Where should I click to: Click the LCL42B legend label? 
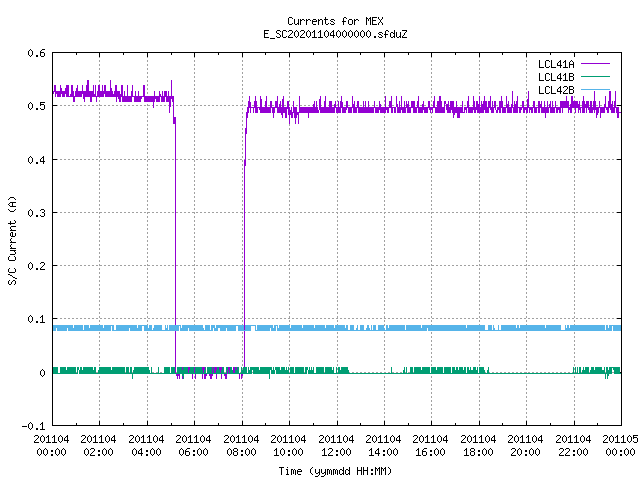pyautogui.click(x=556, y=90)
